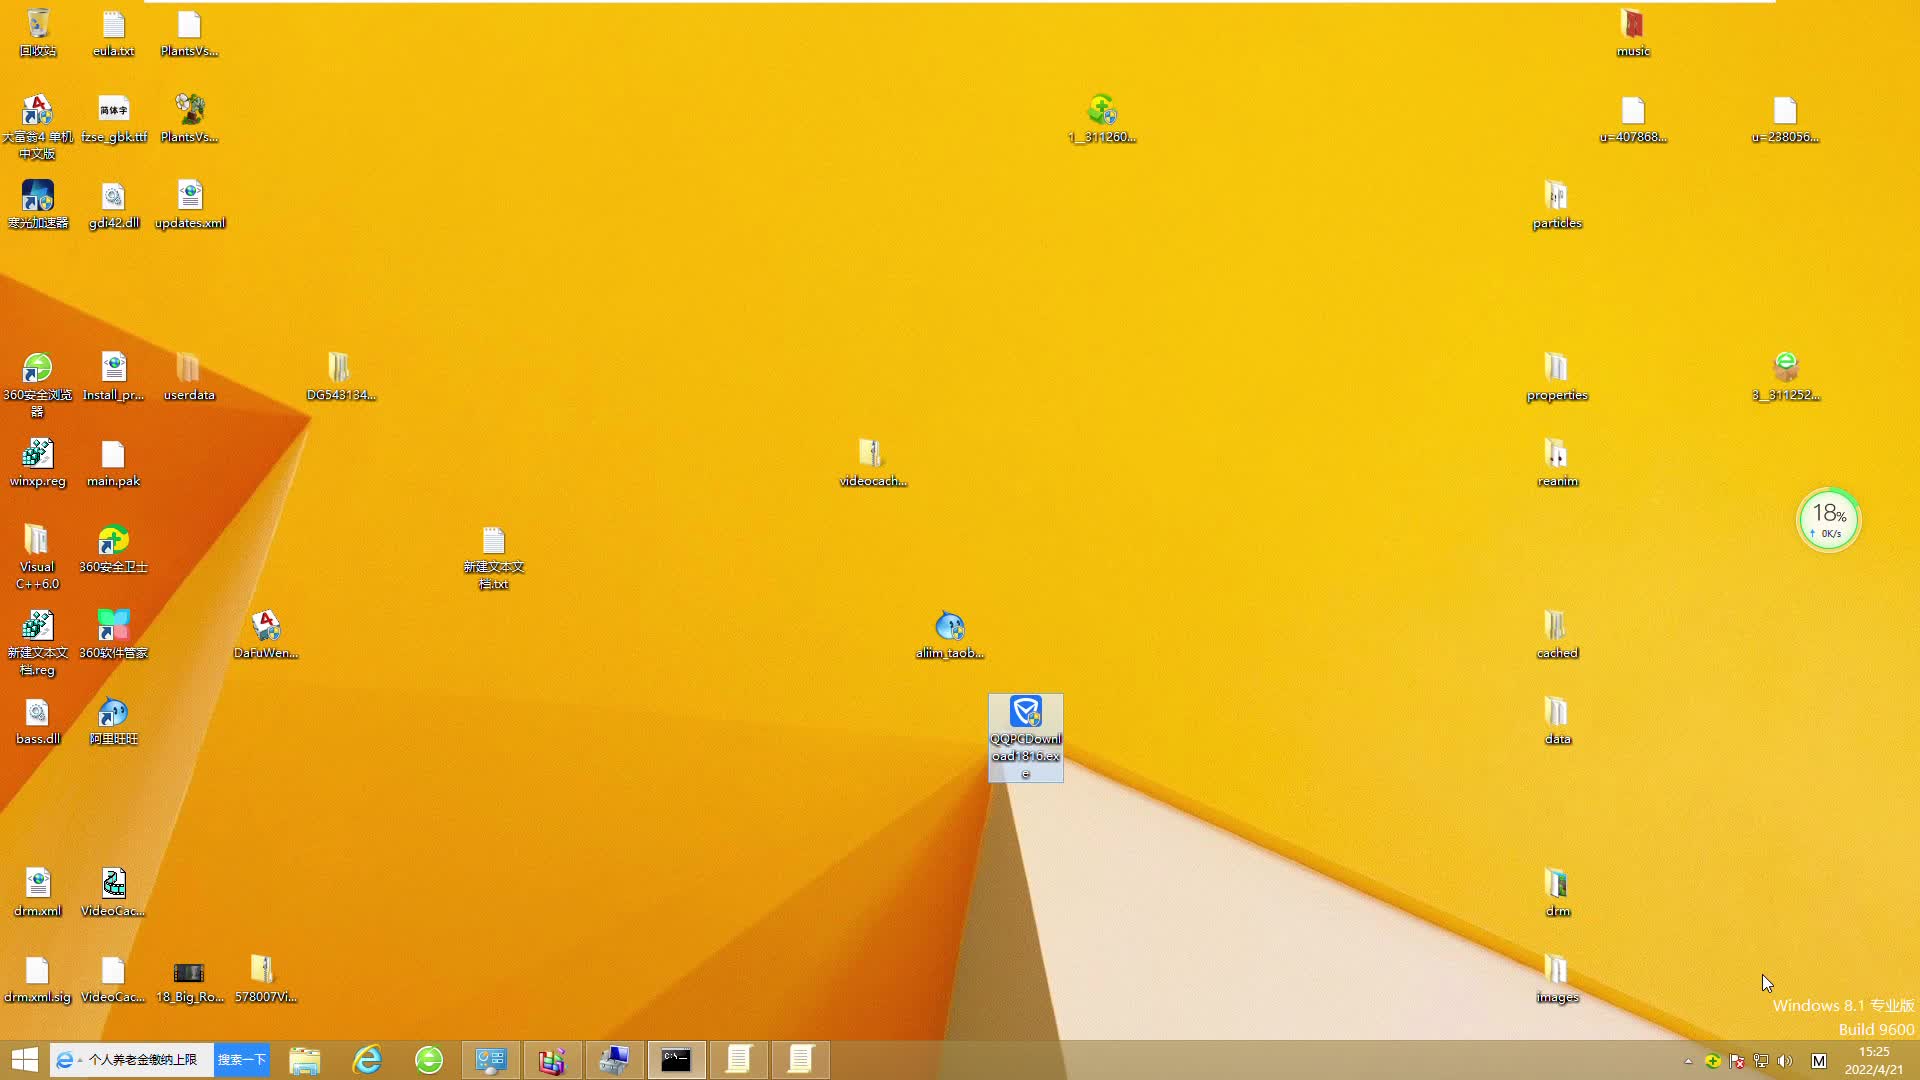Launch allim.taob... network app
This screenshot has width=1920, height=1080.
coord(948,625)
